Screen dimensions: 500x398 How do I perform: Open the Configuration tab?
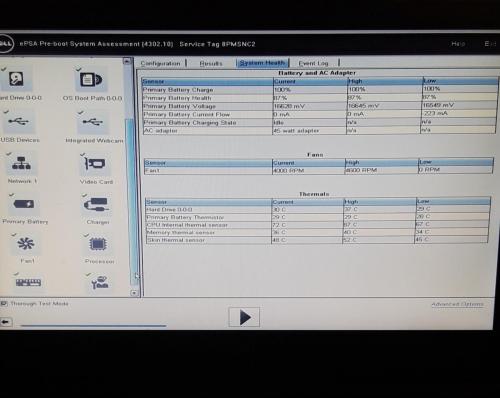tap(160, 63)
